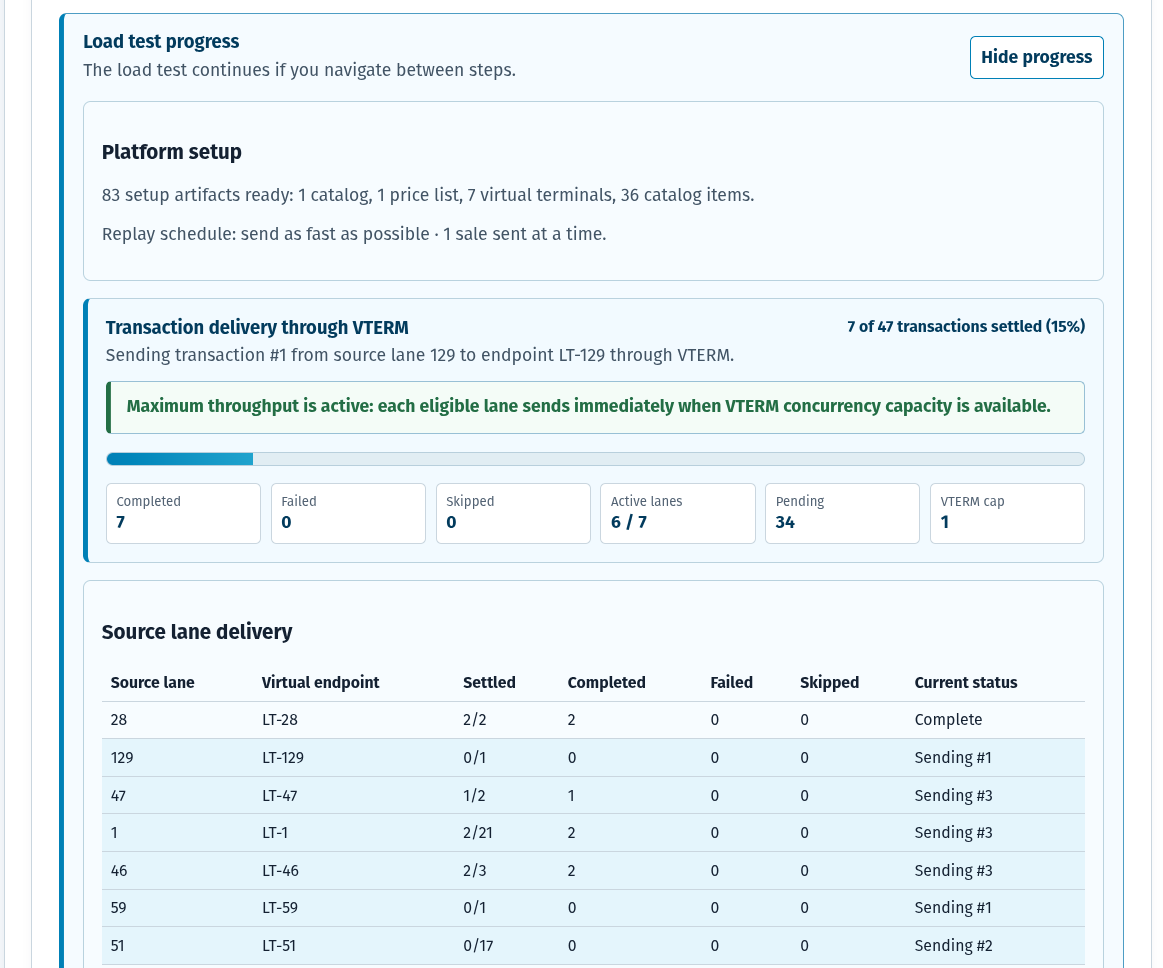Click the 1/2 settled cell

(474, 796)
